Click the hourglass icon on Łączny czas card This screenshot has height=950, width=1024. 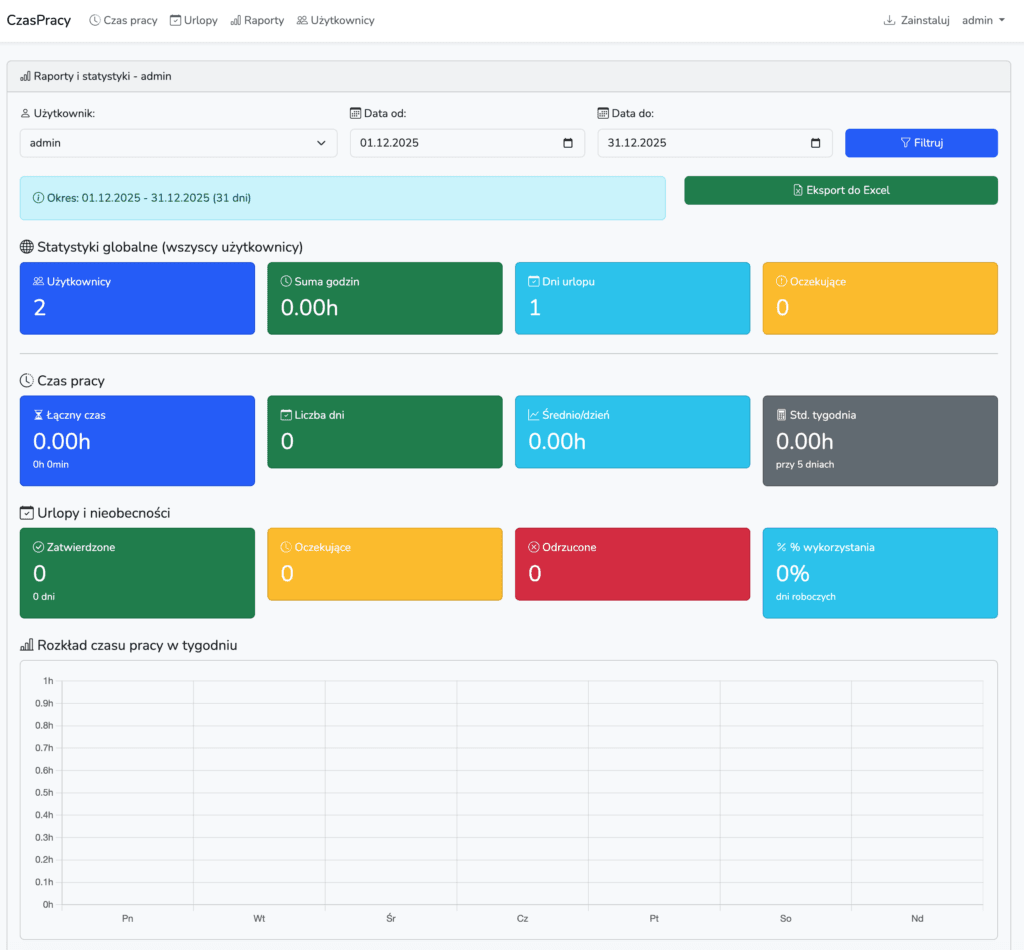pos(39,415)
